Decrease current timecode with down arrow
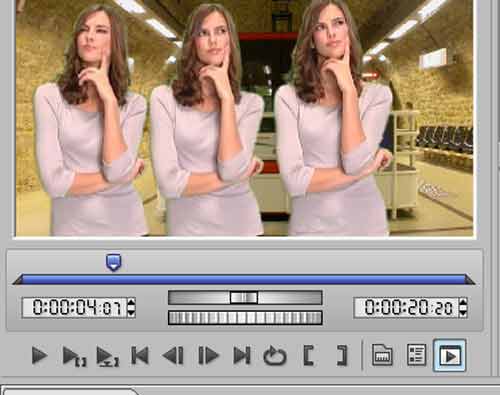Viewport: 500px width, 395px height. point(131,312)
